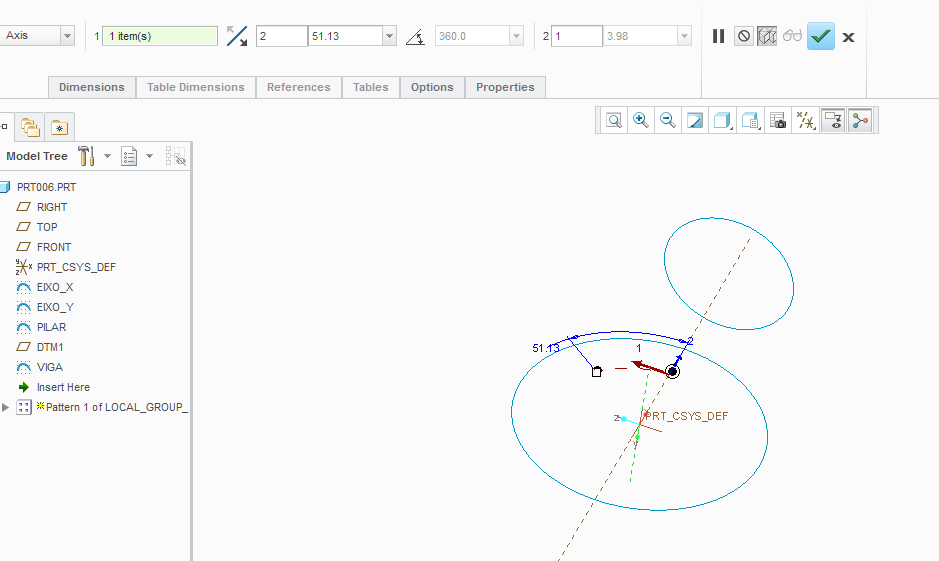Click the Zoom In magnifier icon

tap(641, 120)
